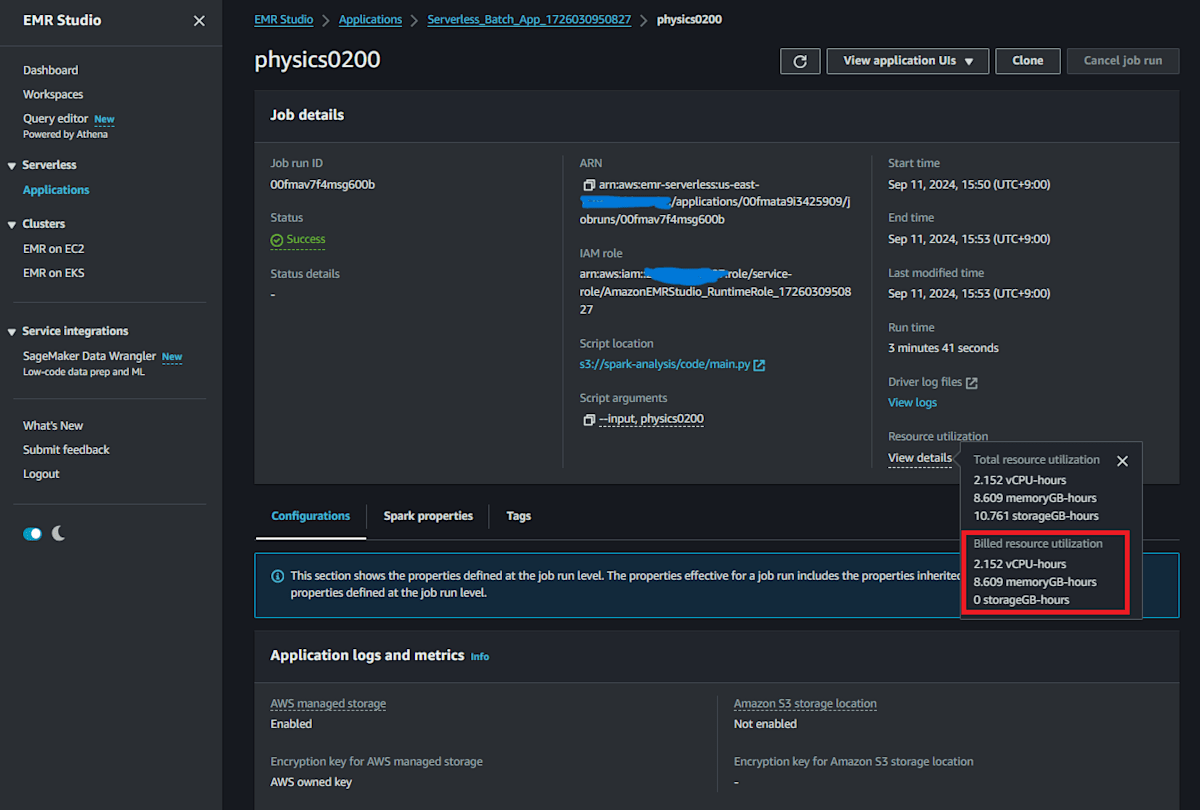
Task: Open Dashboard in sidebar
Action: click(51, 70)
